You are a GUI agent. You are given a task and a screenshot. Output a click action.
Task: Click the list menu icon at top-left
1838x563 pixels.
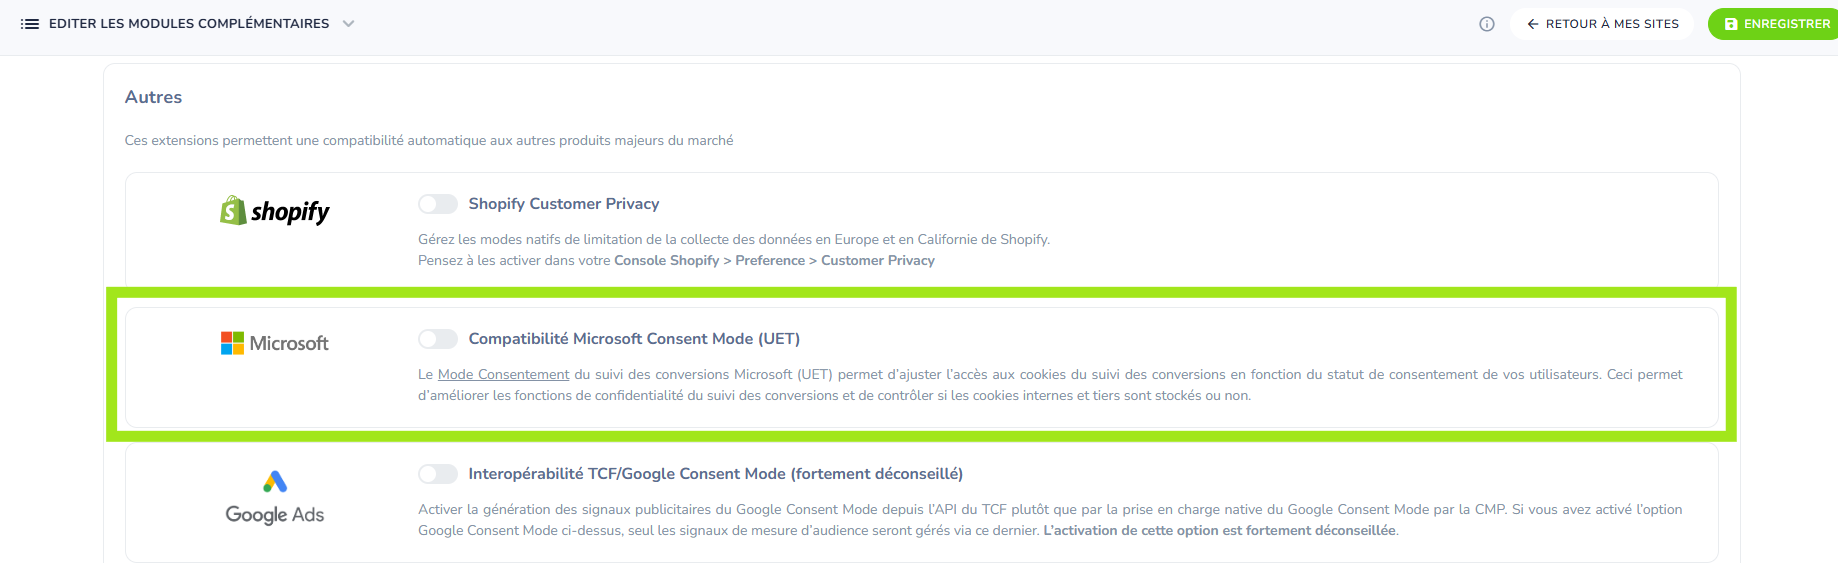click(30, 24)
